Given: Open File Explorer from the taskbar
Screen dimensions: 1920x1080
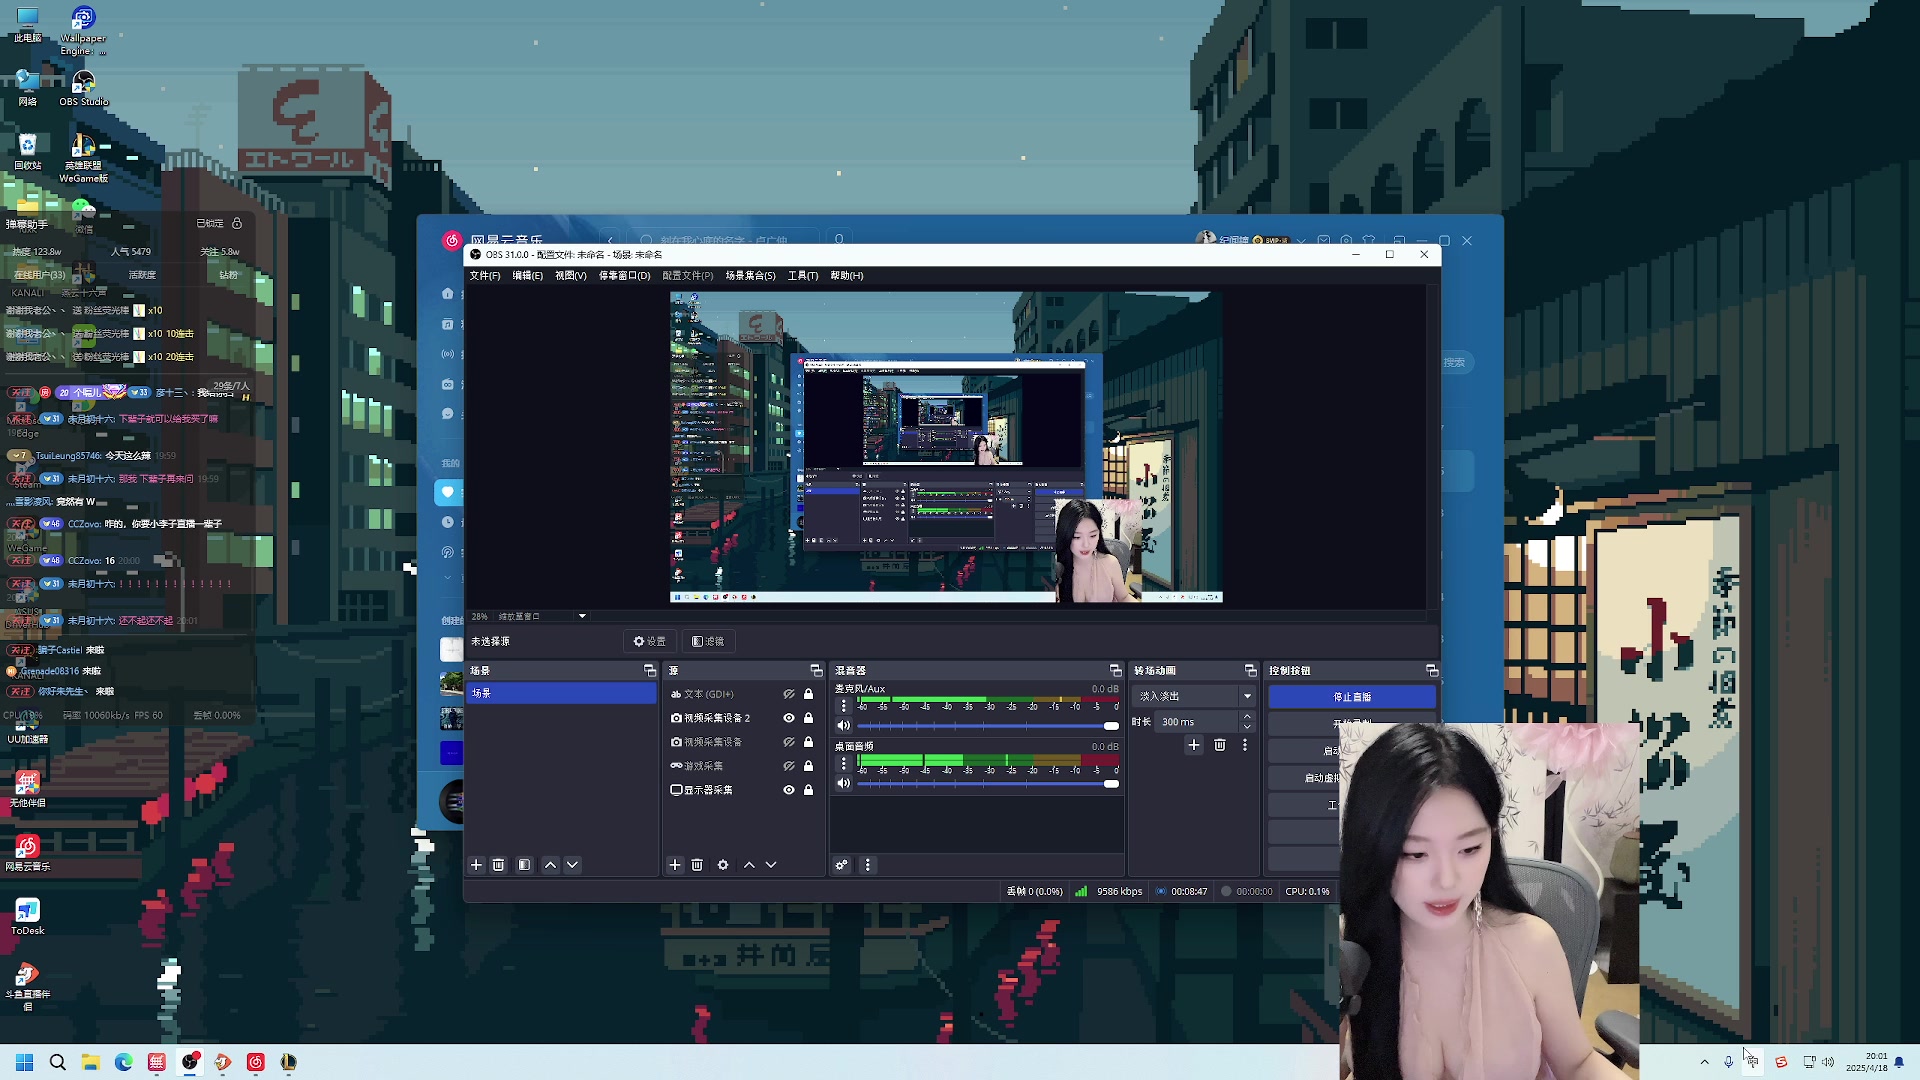Looking at the screenshot, I should click(x=90, y=1062).
